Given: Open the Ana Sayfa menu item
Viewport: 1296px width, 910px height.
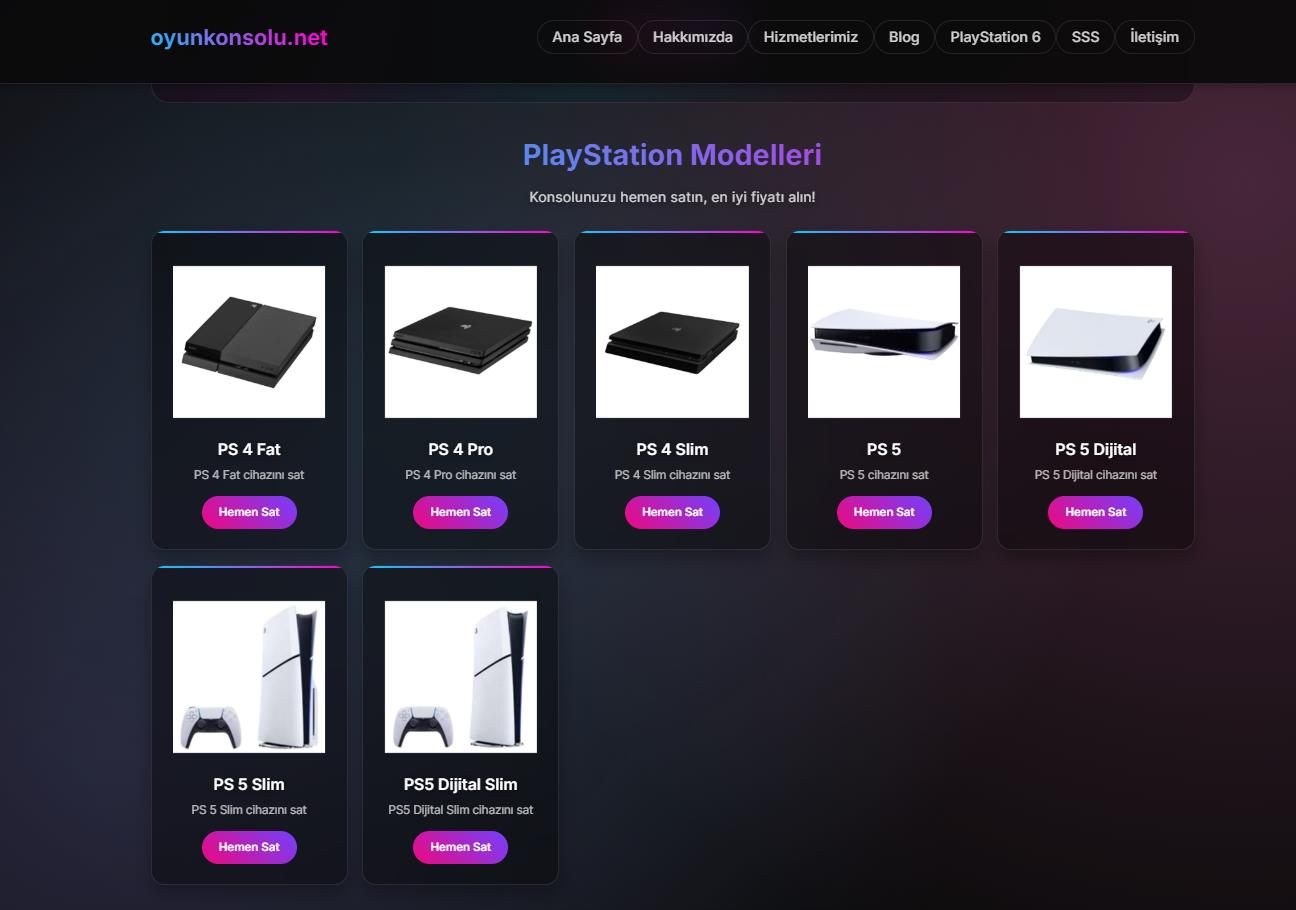Looking at the screenshot, I should 587,37.
